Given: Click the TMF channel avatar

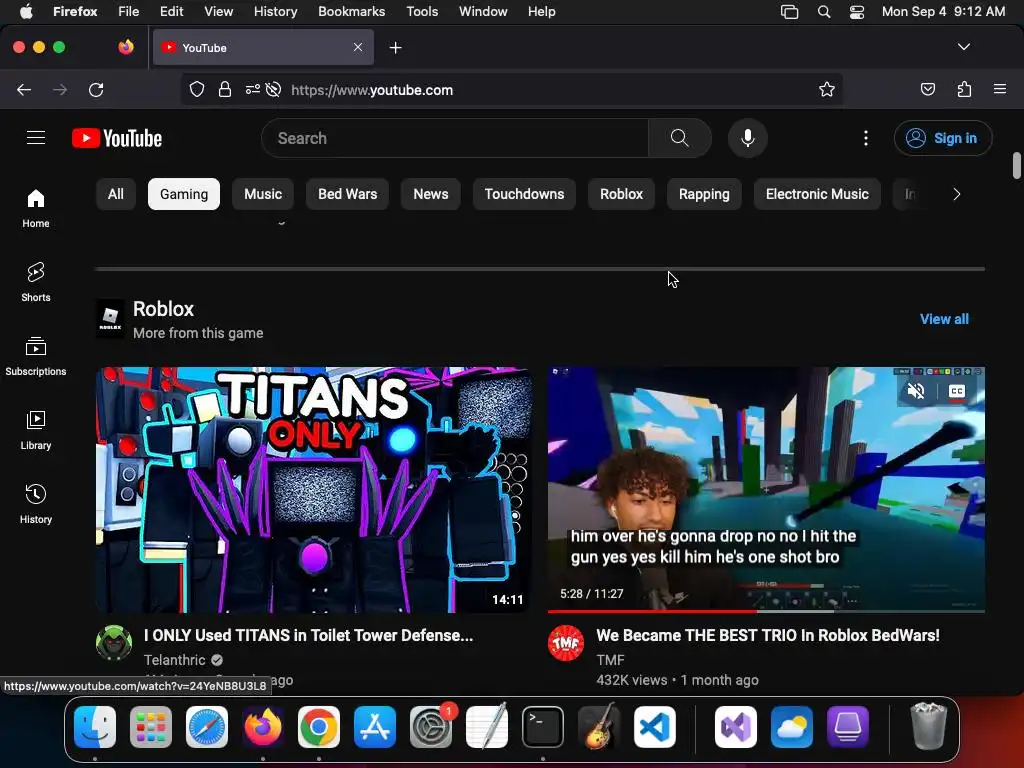Looking at the screenshot, I should click(566, 643).
